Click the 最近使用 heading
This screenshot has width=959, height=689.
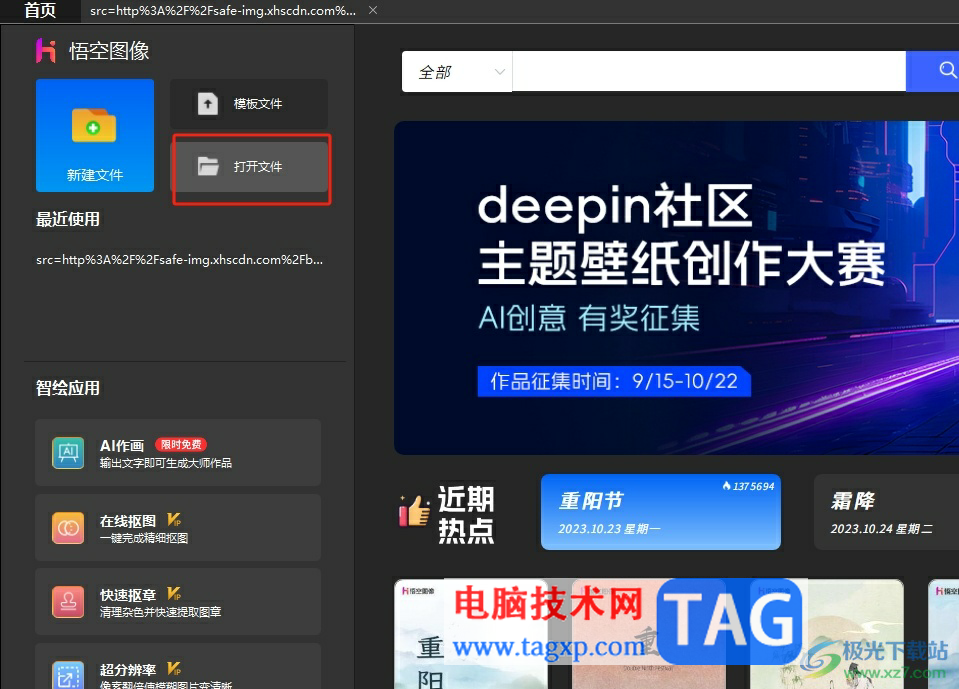tap(67, 219)
